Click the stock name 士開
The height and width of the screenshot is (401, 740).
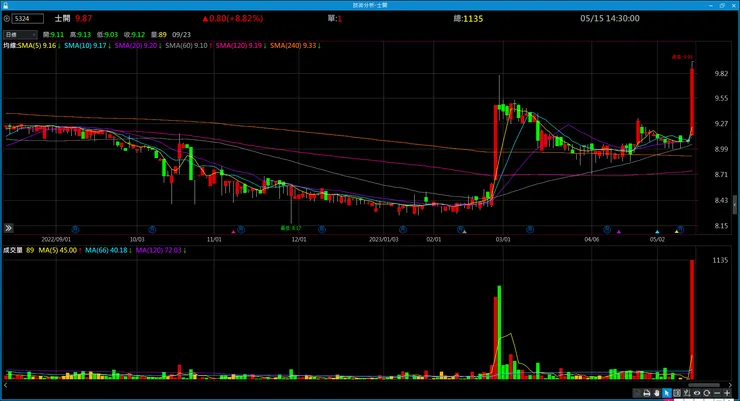(62, 18)
